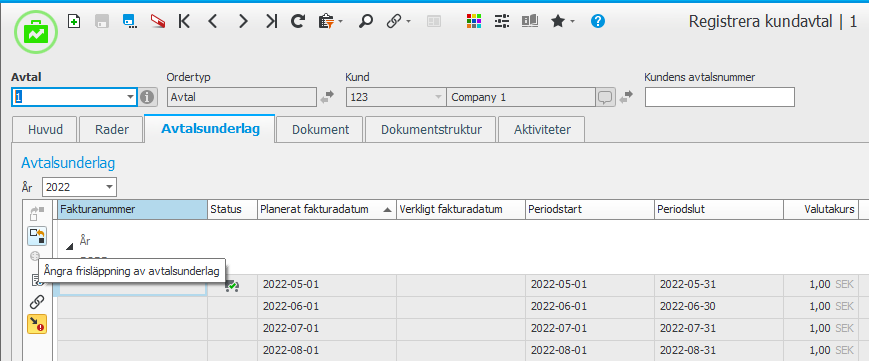
Task: Click the 1,00 SEK cell in the 2022-07-01 row
Action: [x=821, y=329]
